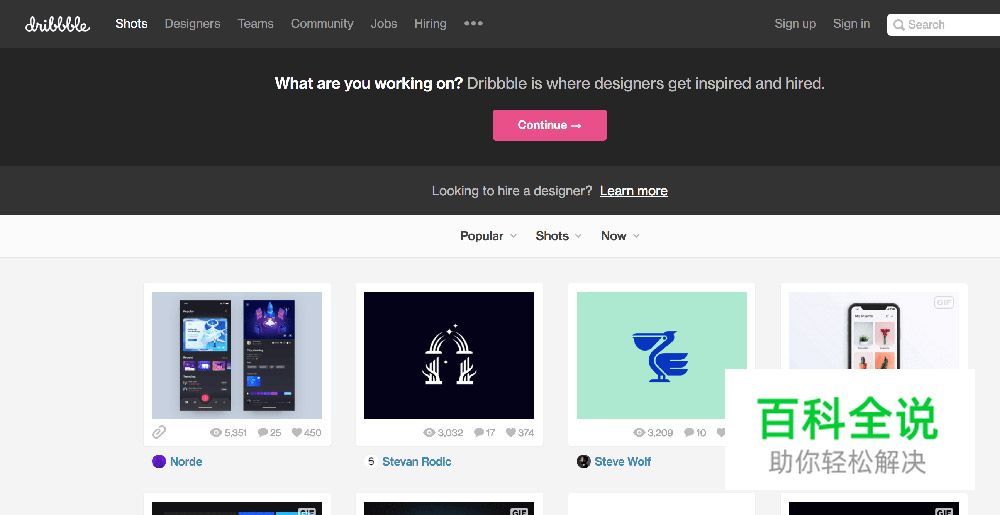This screenshot has height=515, width=1000.
Task: Click the attachment paperclip icon on Norde's shot
Action: [159, 432]
